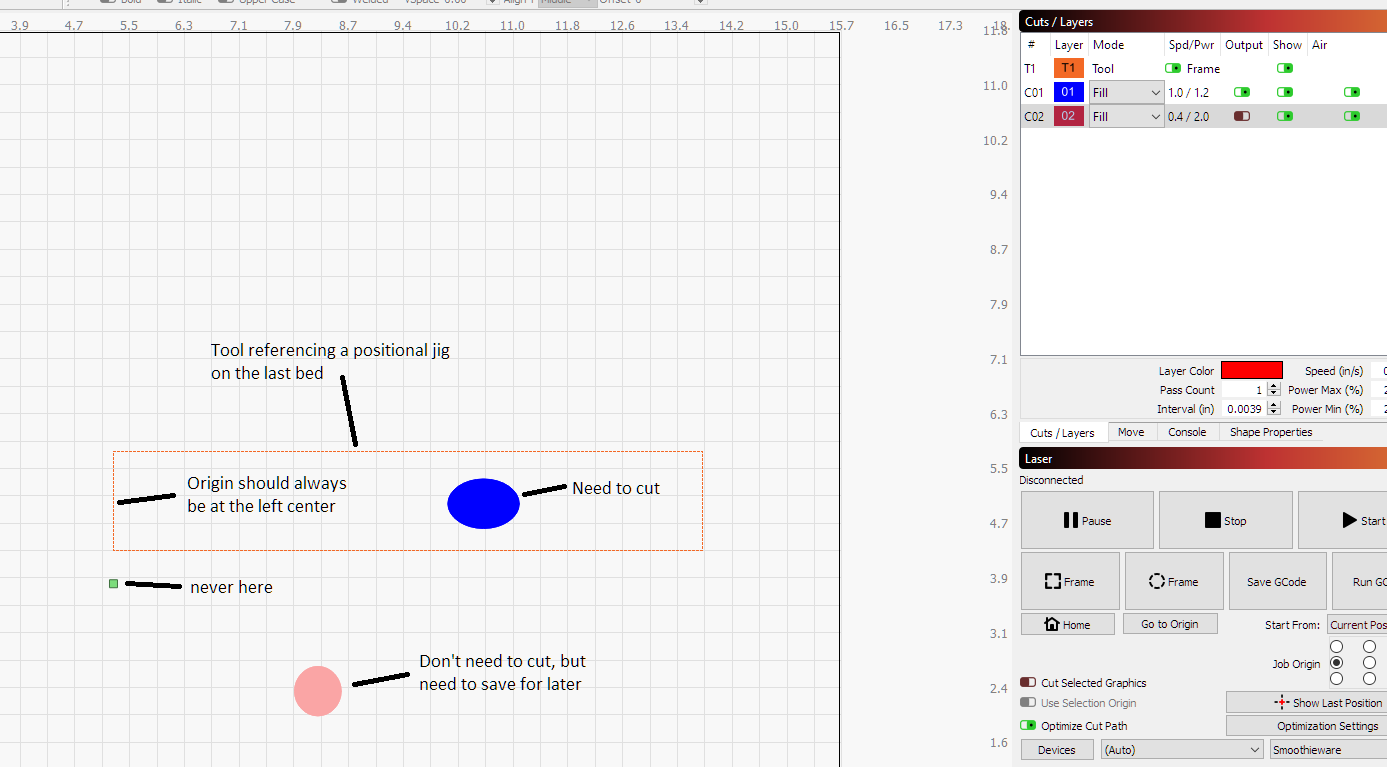The width and height of the screenshot is (1387, 767).
Task: Open the red Layer Color swatch
Action: [1251, 370]
